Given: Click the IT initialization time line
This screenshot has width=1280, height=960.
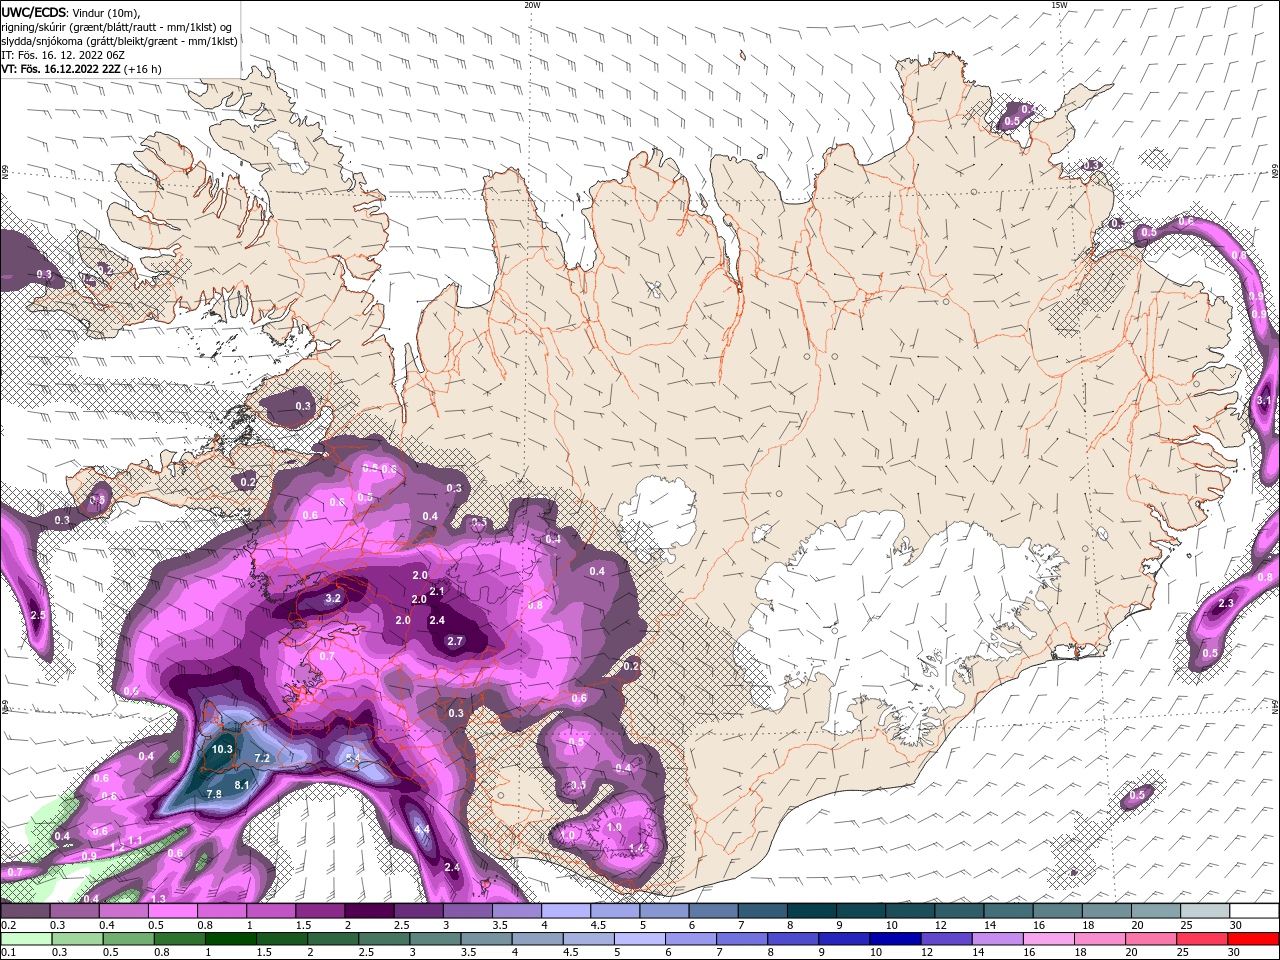Looking at the screenshot, I should tap(63, 55).
